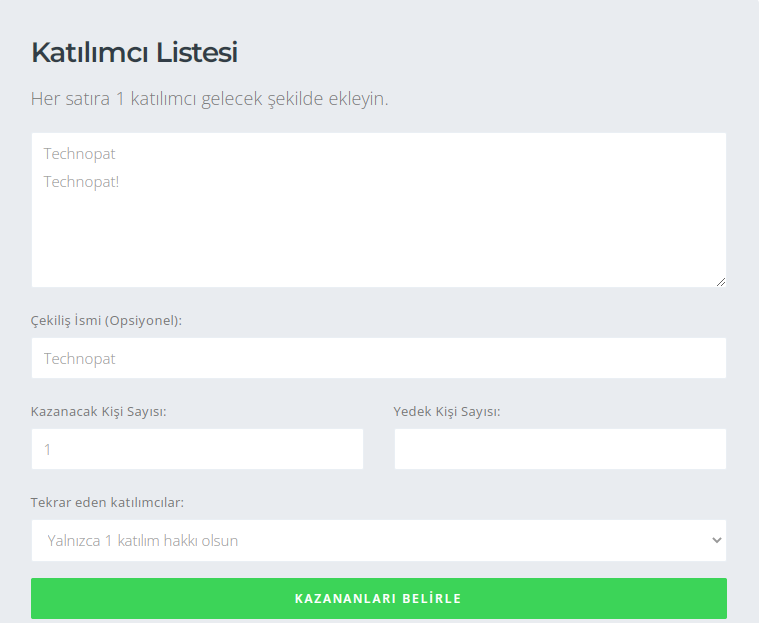Viewport: 760px width, 623px height.
Task: Click the 'Yedek Kişi Sayısı:' label
Action: point(447,411)
